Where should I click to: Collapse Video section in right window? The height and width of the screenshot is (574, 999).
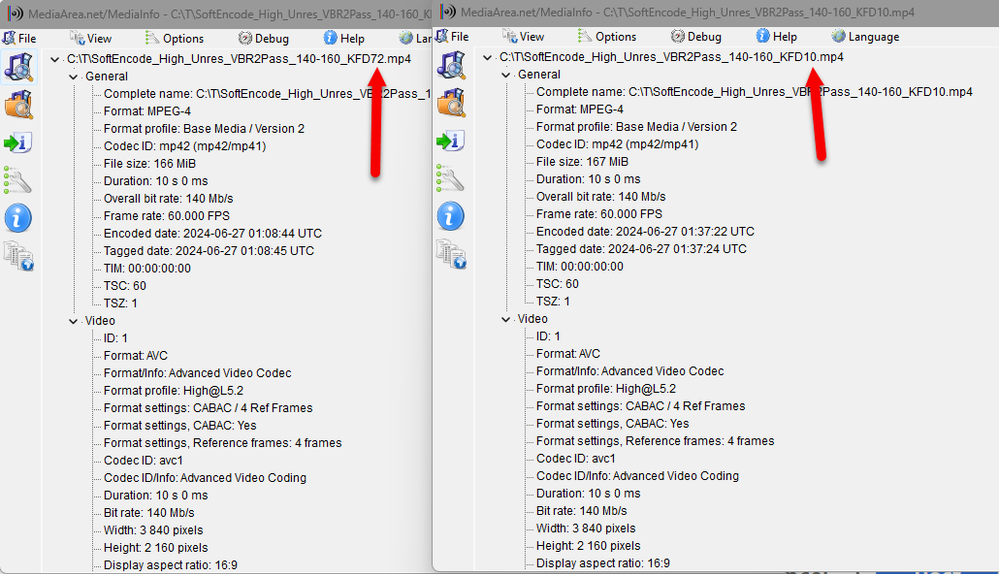click(x=506, y=319)
